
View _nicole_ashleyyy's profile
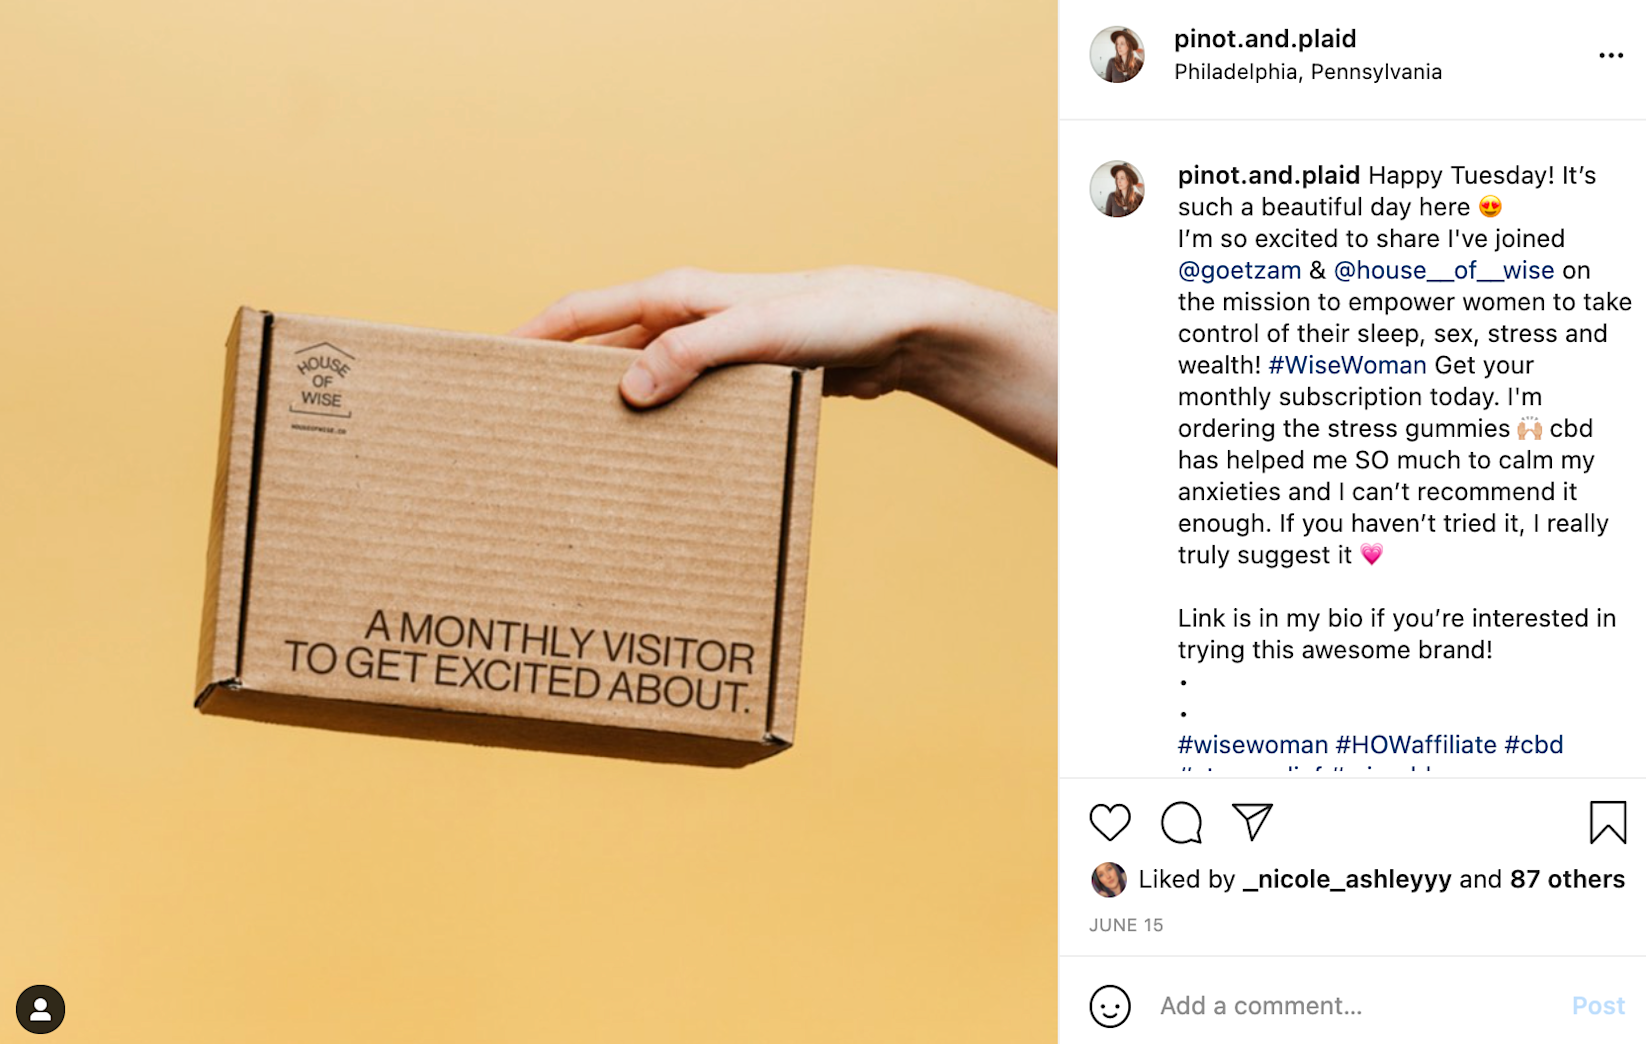coord(1346,879)
